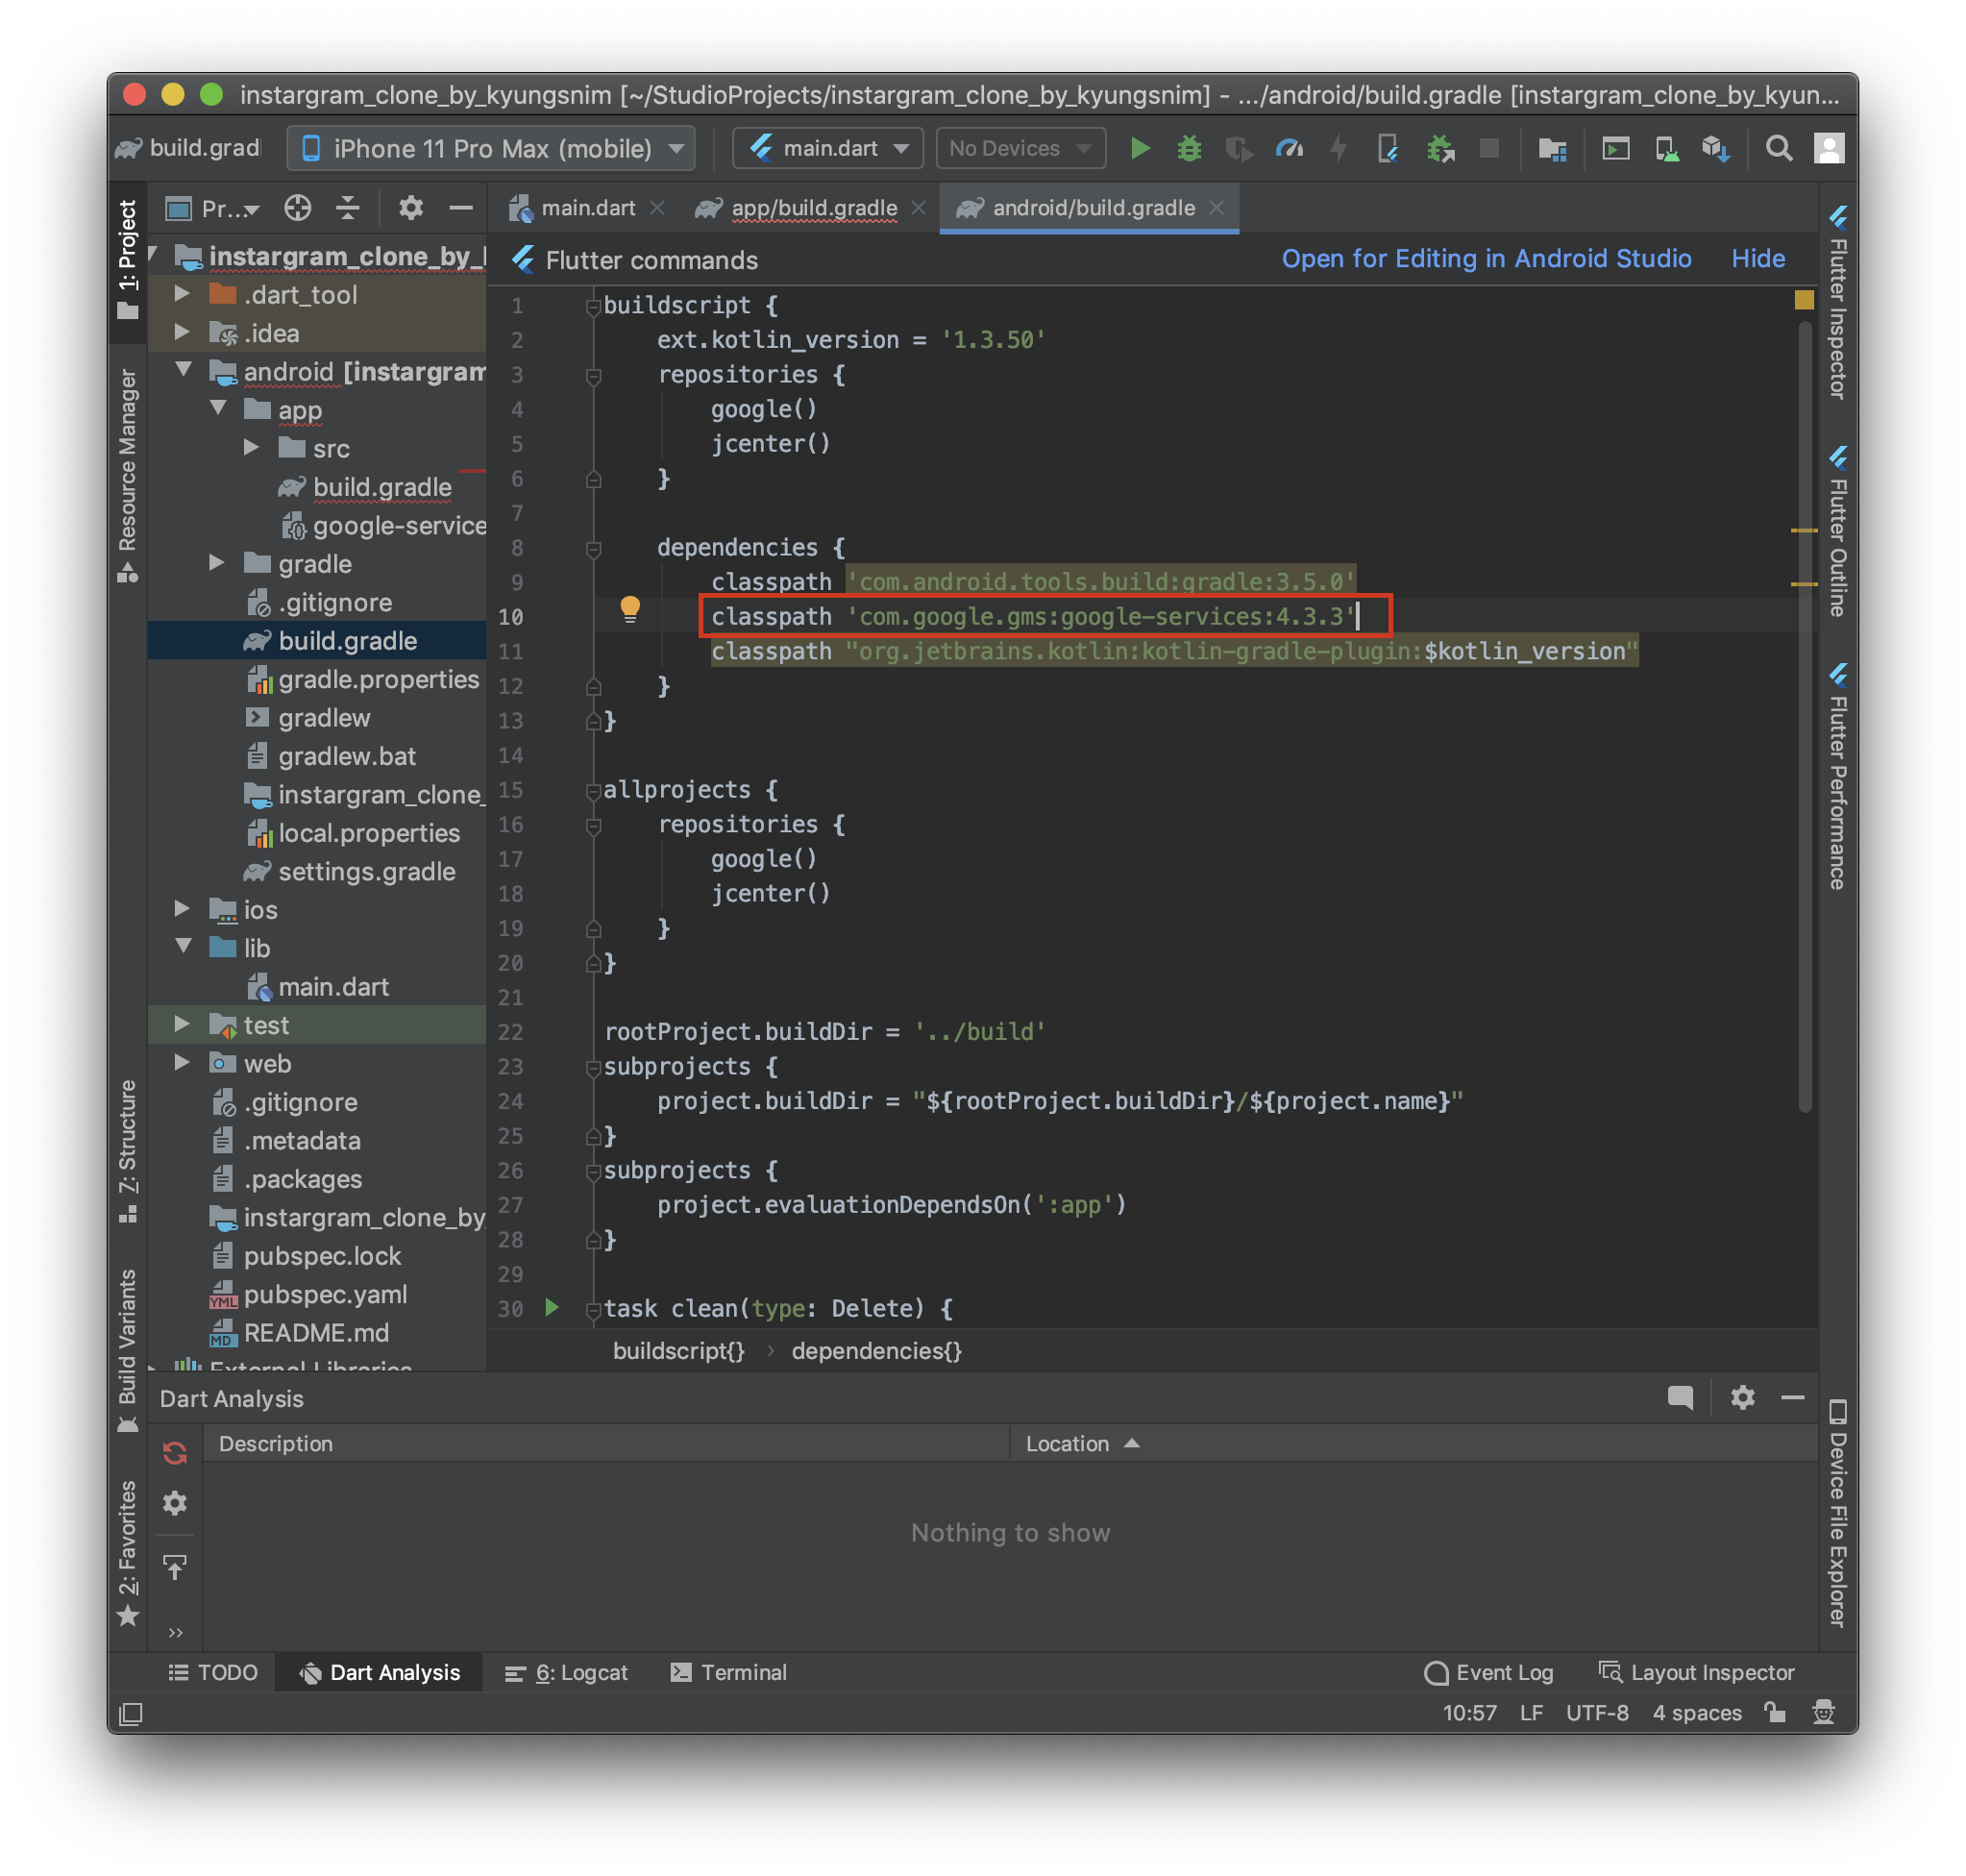The width and height of the screenshot is (1966, 1876).
Task: Click the lightbulb intention icon on line 10
Action: click(x=630, y=608)
